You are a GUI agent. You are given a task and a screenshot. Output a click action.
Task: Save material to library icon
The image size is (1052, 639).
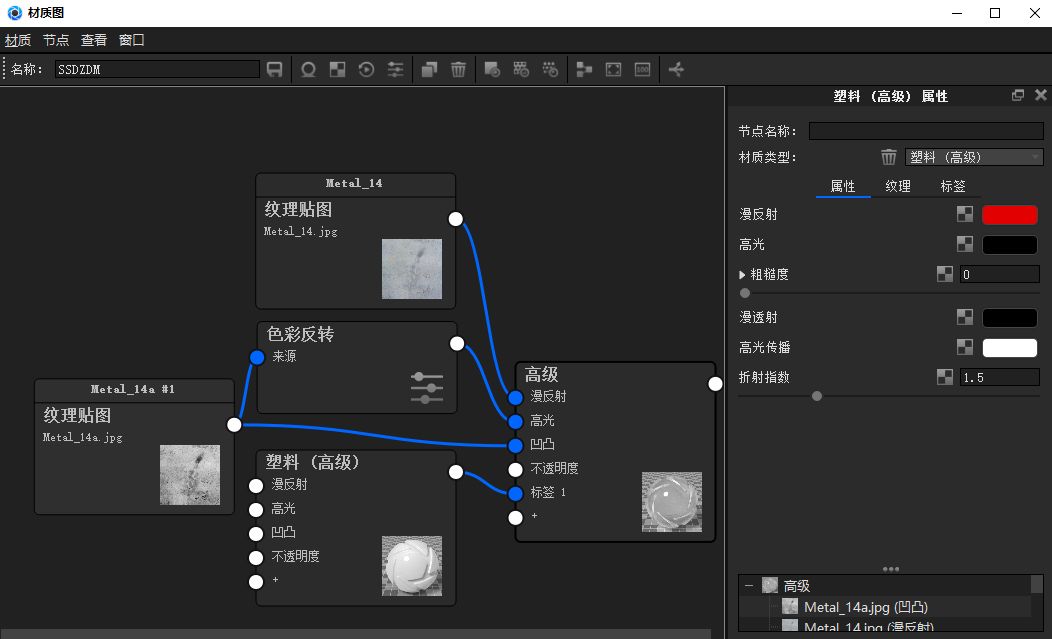pos(274,69)
